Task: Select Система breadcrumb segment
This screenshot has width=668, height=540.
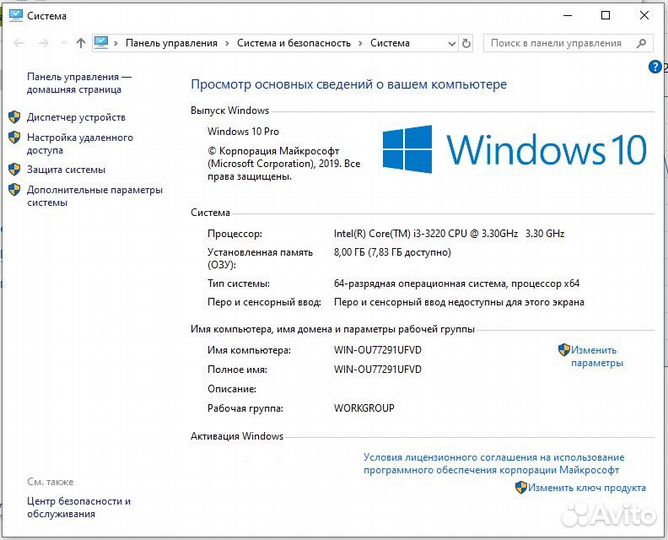Action: (390, 43)
